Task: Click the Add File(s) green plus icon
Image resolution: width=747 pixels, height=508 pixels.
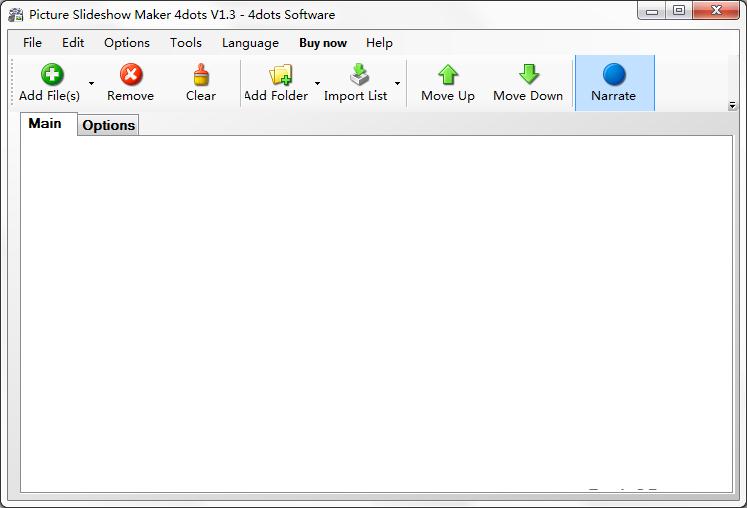Action: (x=52, y=74)
